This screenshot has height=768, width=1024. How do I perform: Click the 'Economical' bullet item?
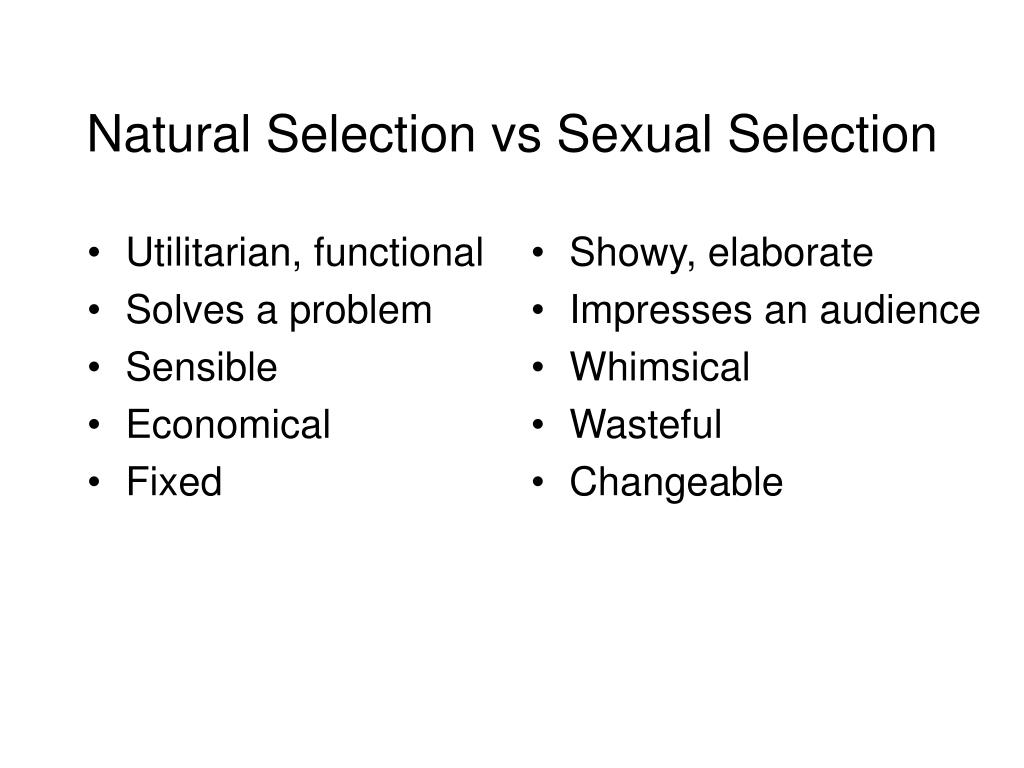229,424
